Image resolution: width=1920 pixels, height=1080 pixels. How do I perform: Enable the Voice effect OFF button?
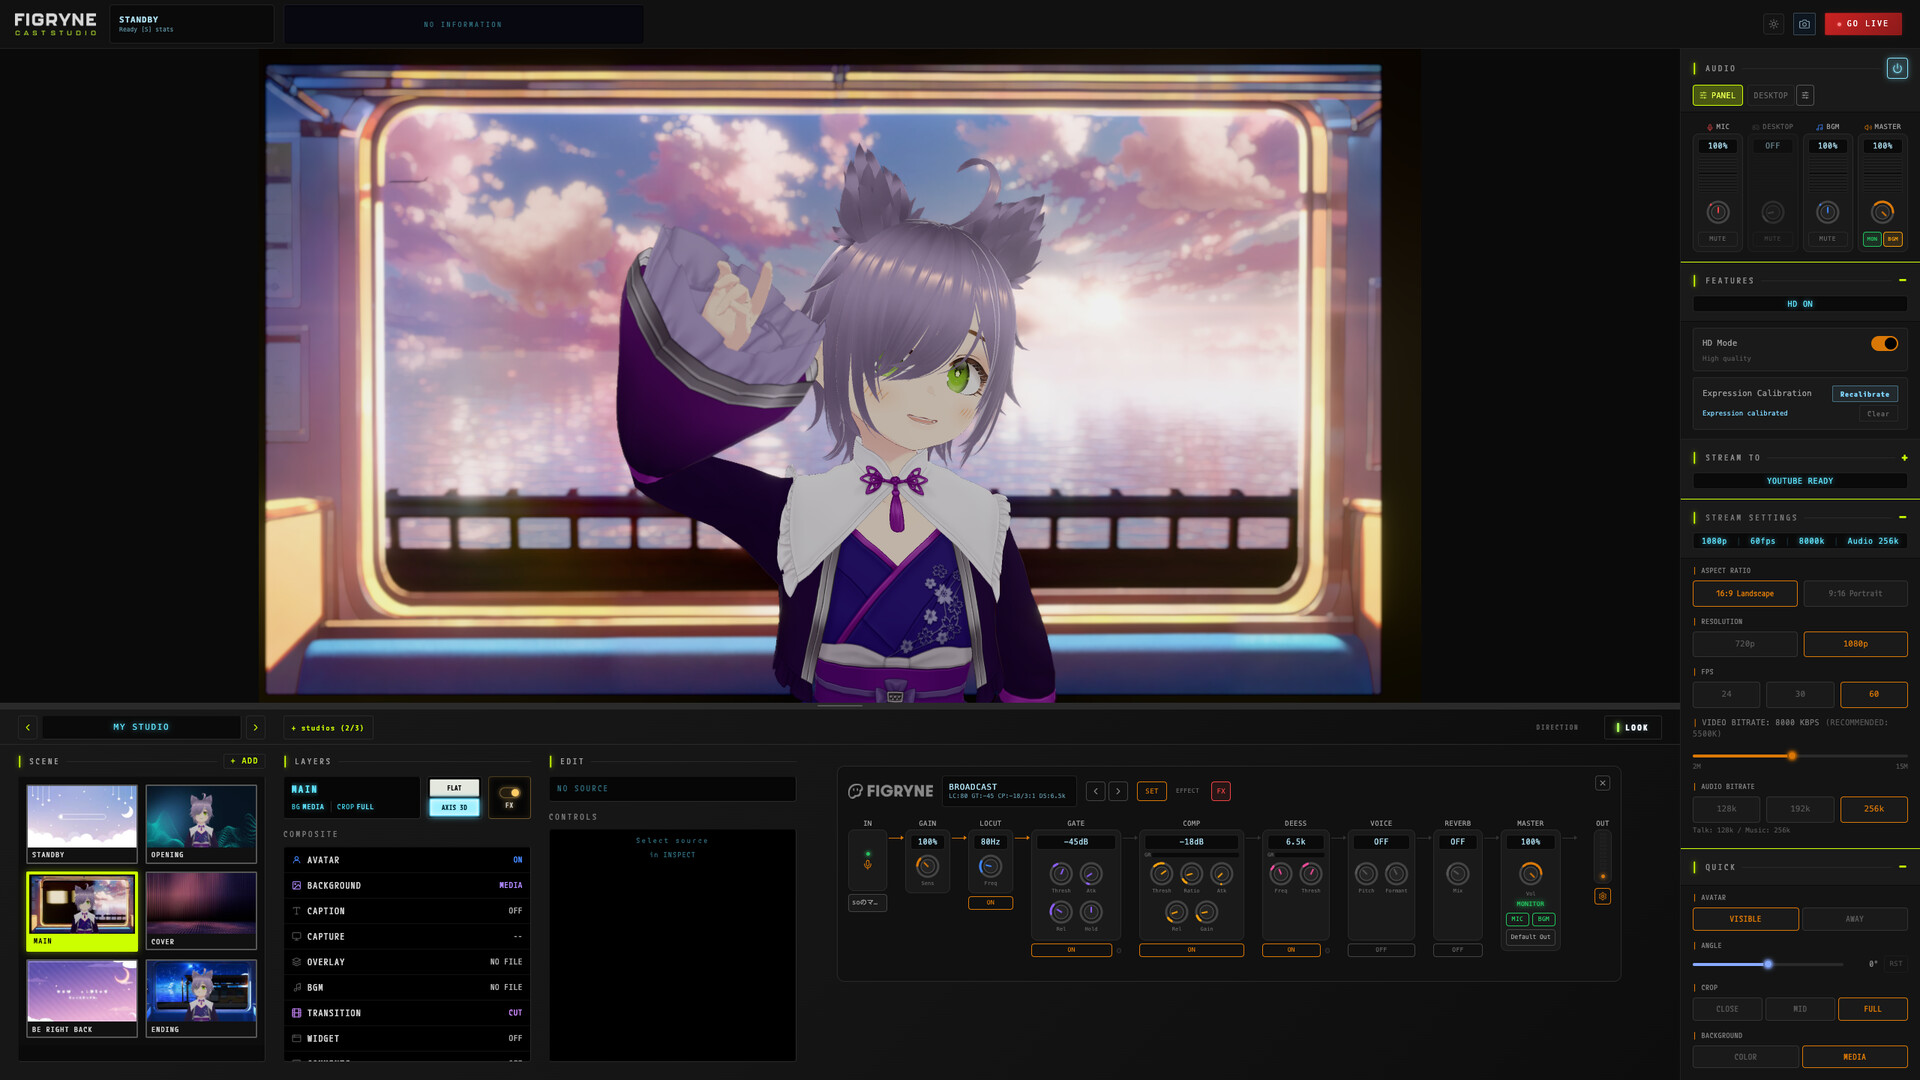(1381, 950)
